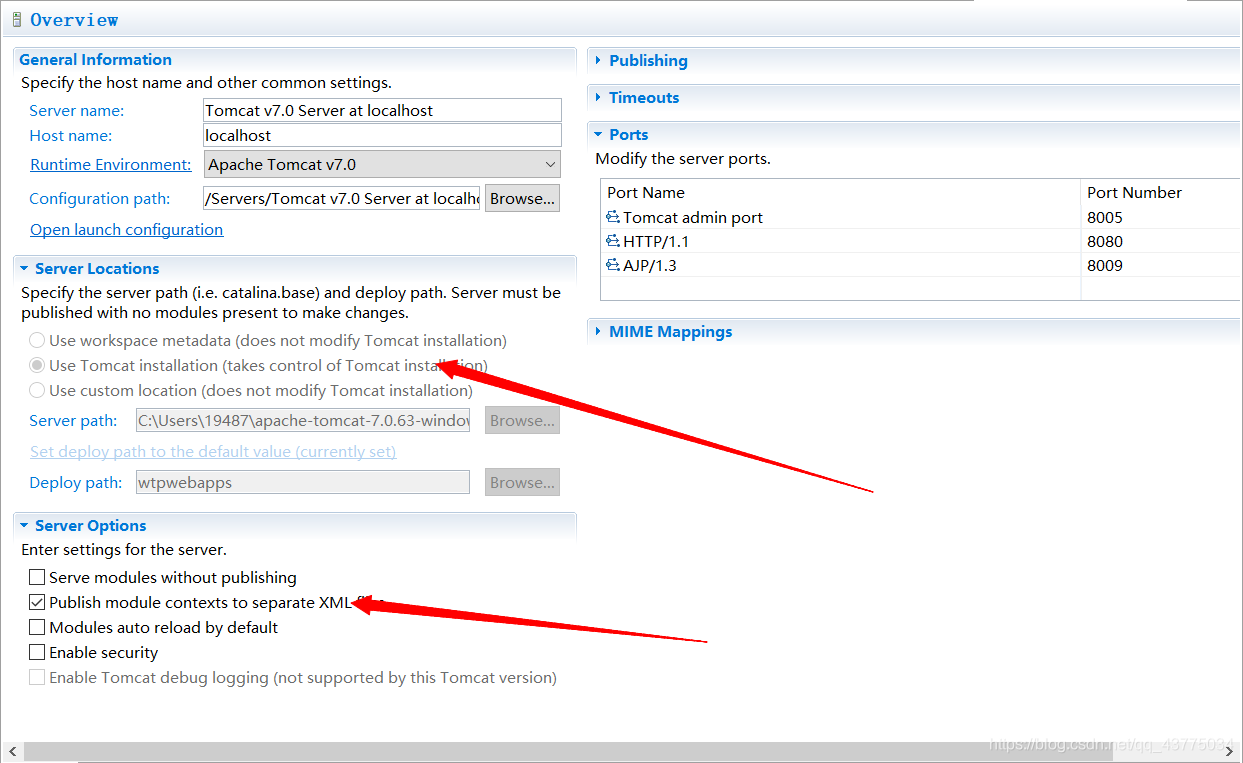
Task: Collapse the Server Locations section
Action: click(x=24, y=268)
